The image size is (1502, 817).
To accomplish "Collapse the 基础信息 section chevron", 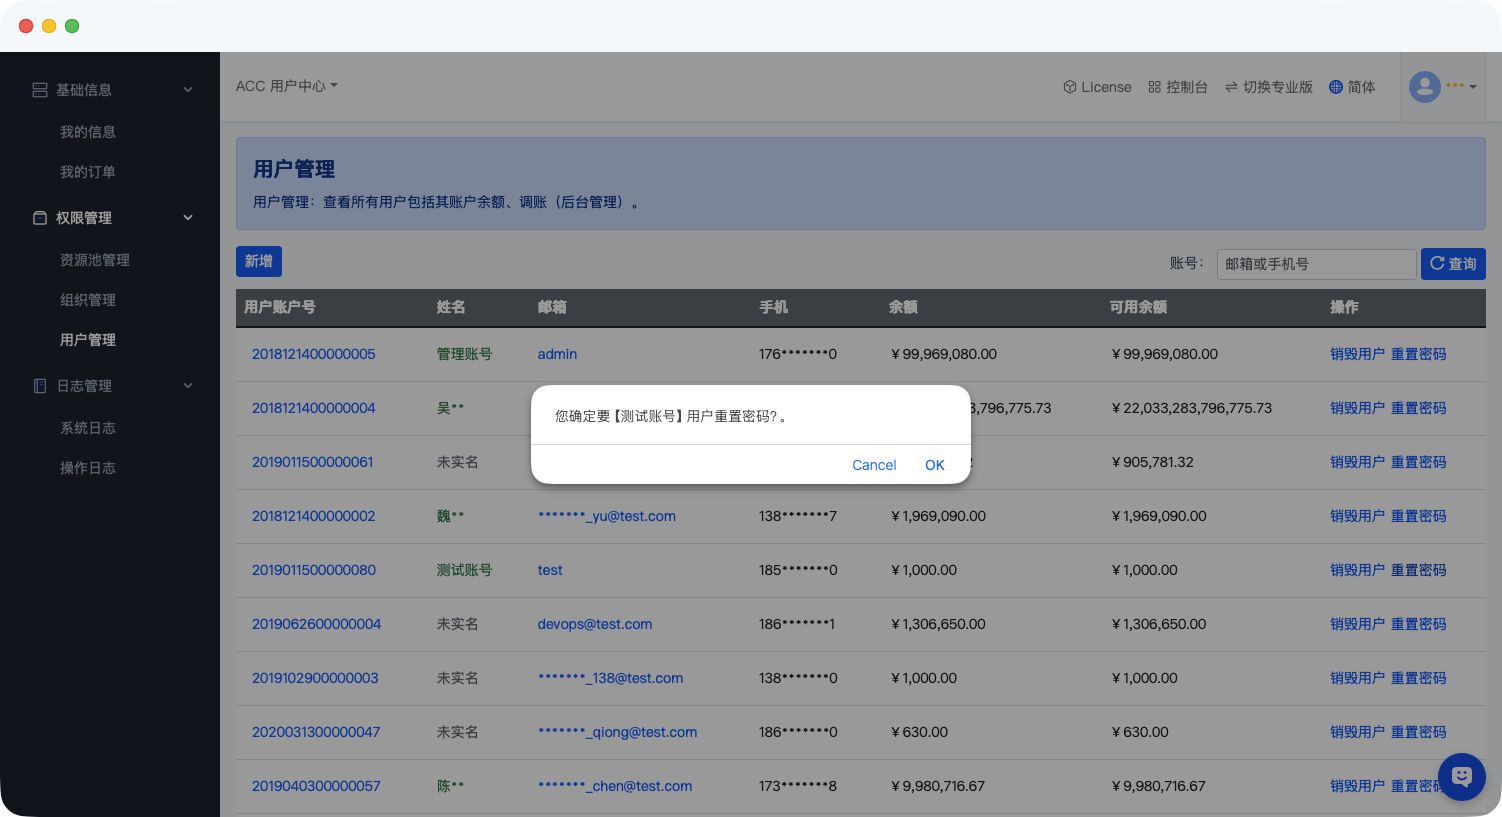I will (x=188, y=90).
